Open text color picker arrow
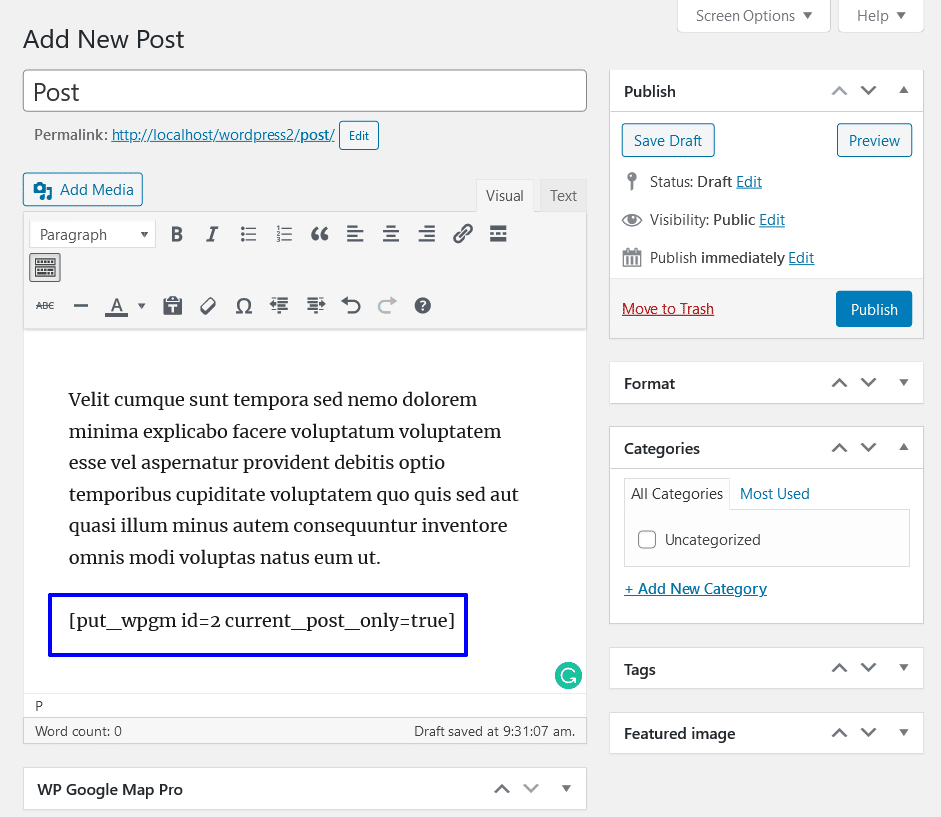941x817 pixels. tap(141, 306)
